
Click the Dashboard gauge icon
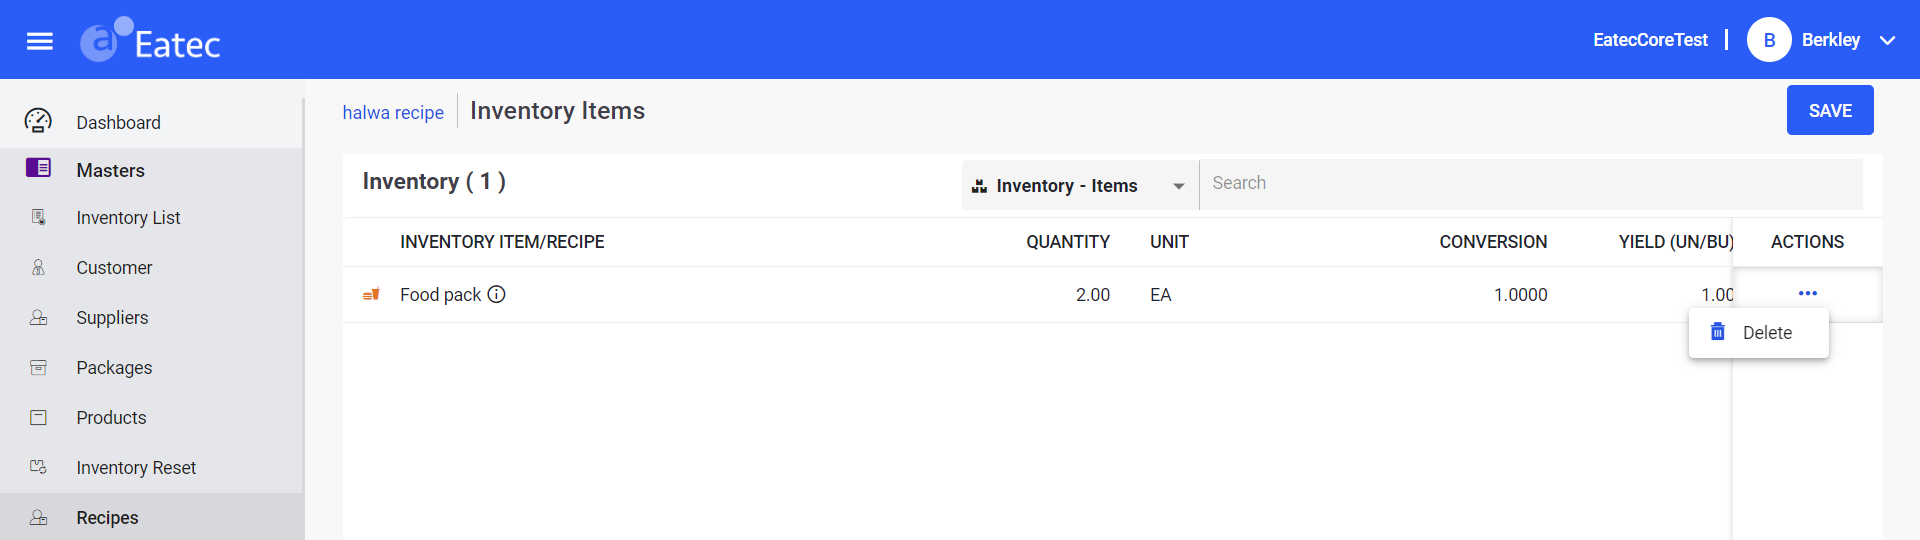[x=38, y=121]
